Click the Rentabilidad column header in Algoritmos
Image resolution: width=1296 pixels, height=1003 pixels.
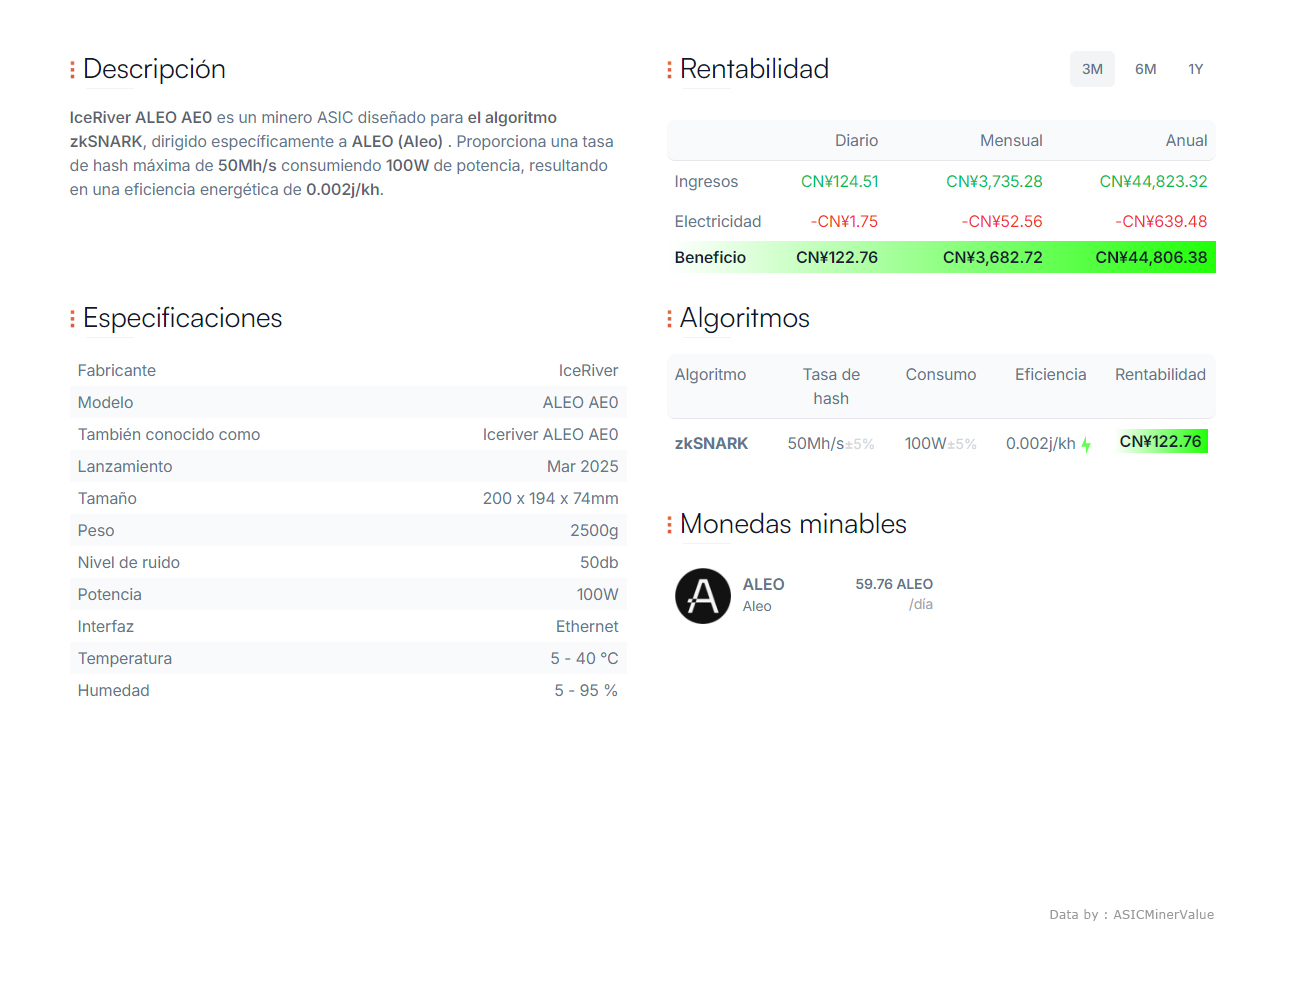click(1160, 374)
